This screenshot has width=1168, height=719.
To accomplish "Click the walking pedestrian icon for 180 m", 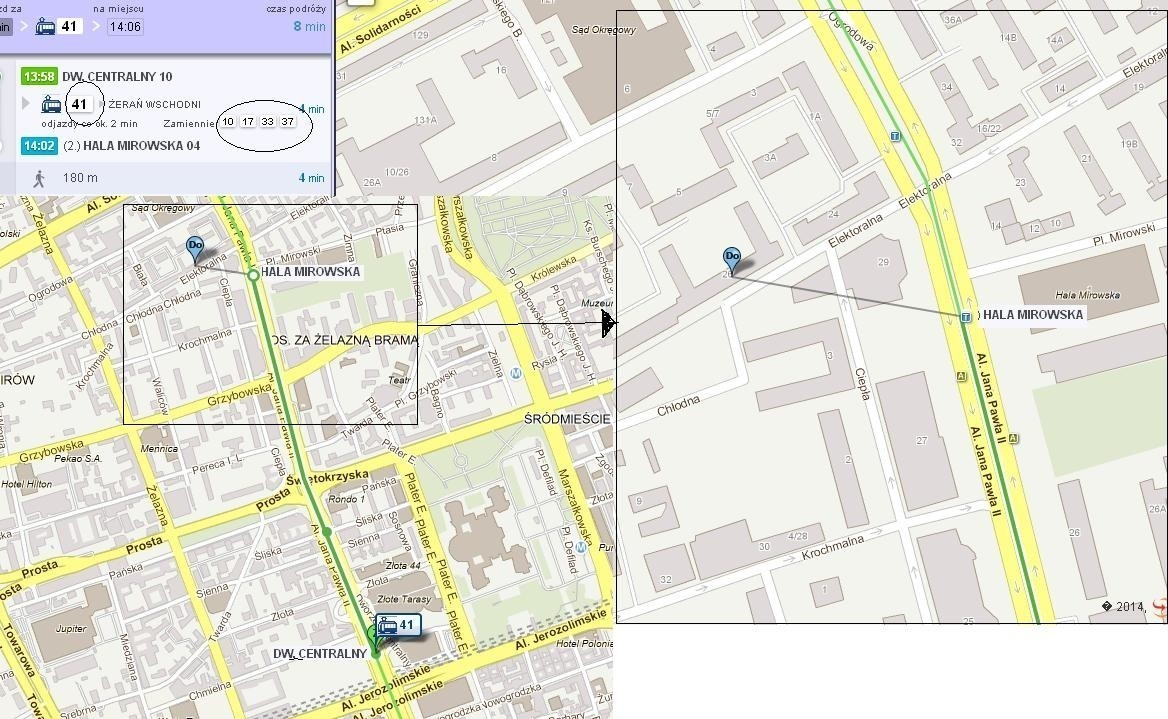I will [x=39, y=178].
